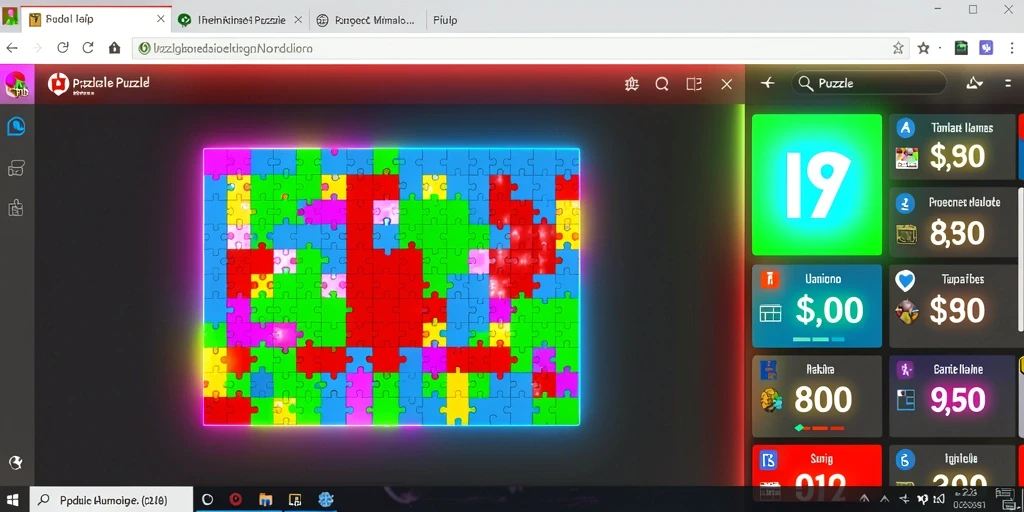Click the round blue 6 icon on Ignlele card
This screenshot has width=1024, height=512.
tap(905, 460)
